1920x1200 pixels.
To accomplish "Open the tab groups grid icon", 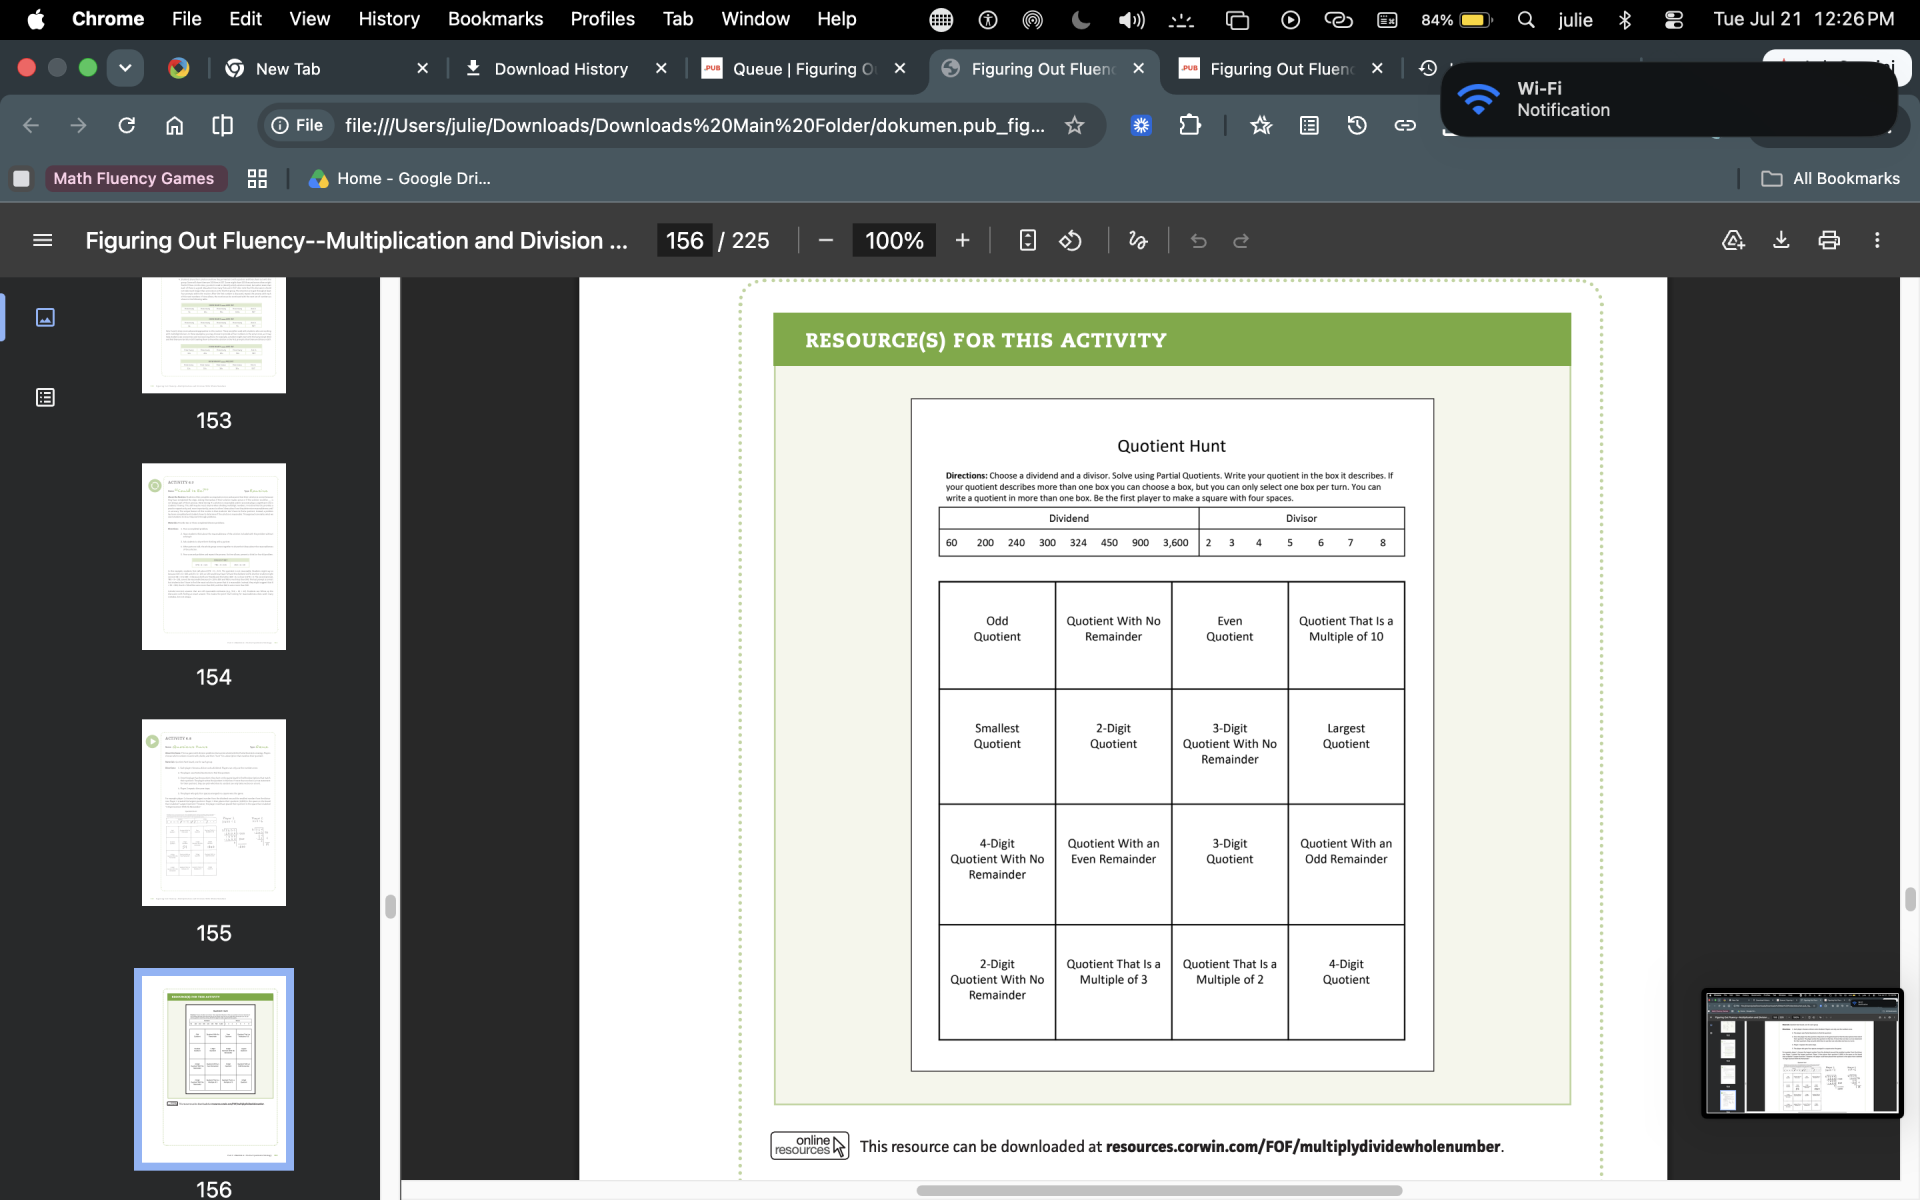I will tap(257, 179).
